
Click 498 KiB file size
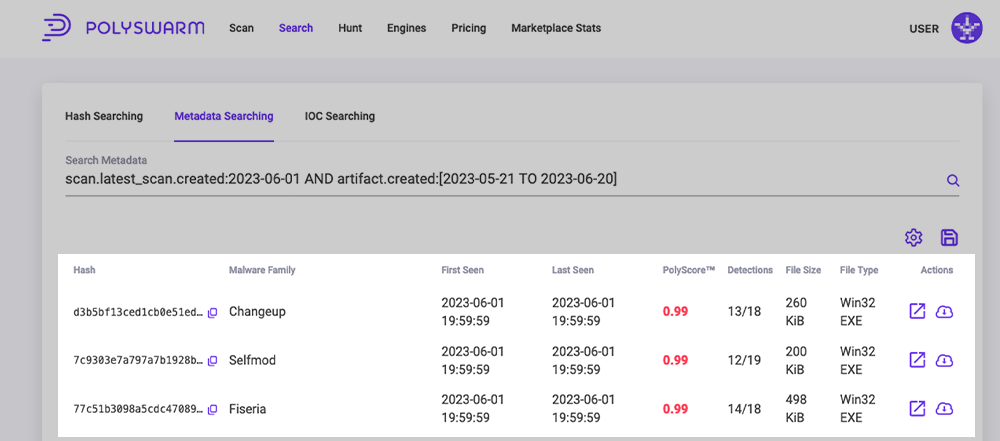tap(796, 408)
